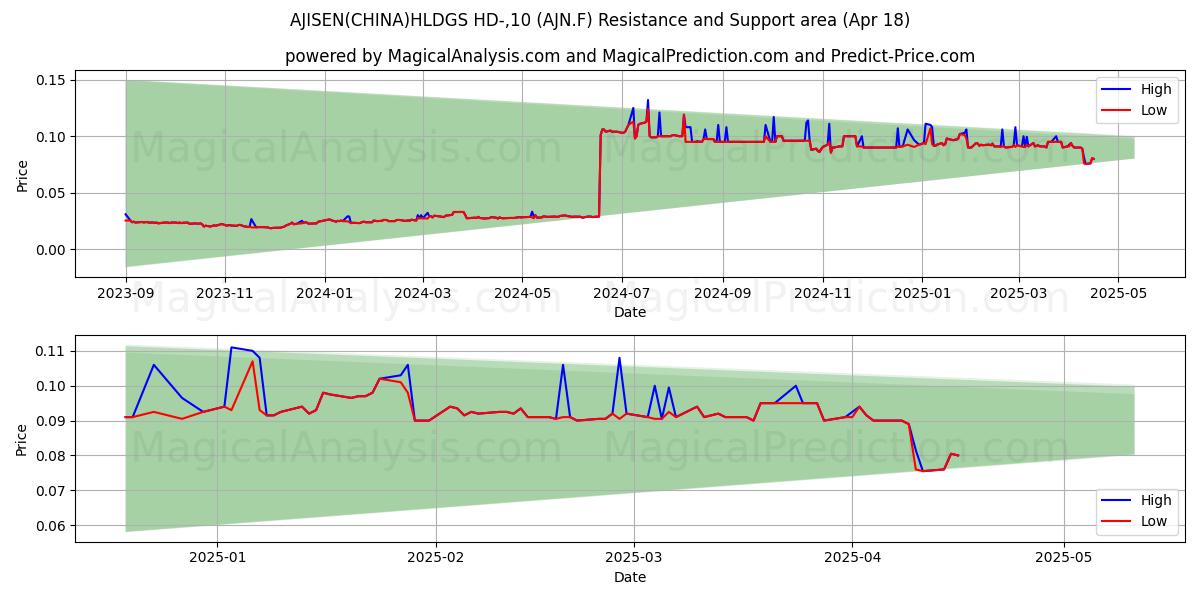
Task: Click the top chart 0.00 price tick
Action: coord(50,250)
